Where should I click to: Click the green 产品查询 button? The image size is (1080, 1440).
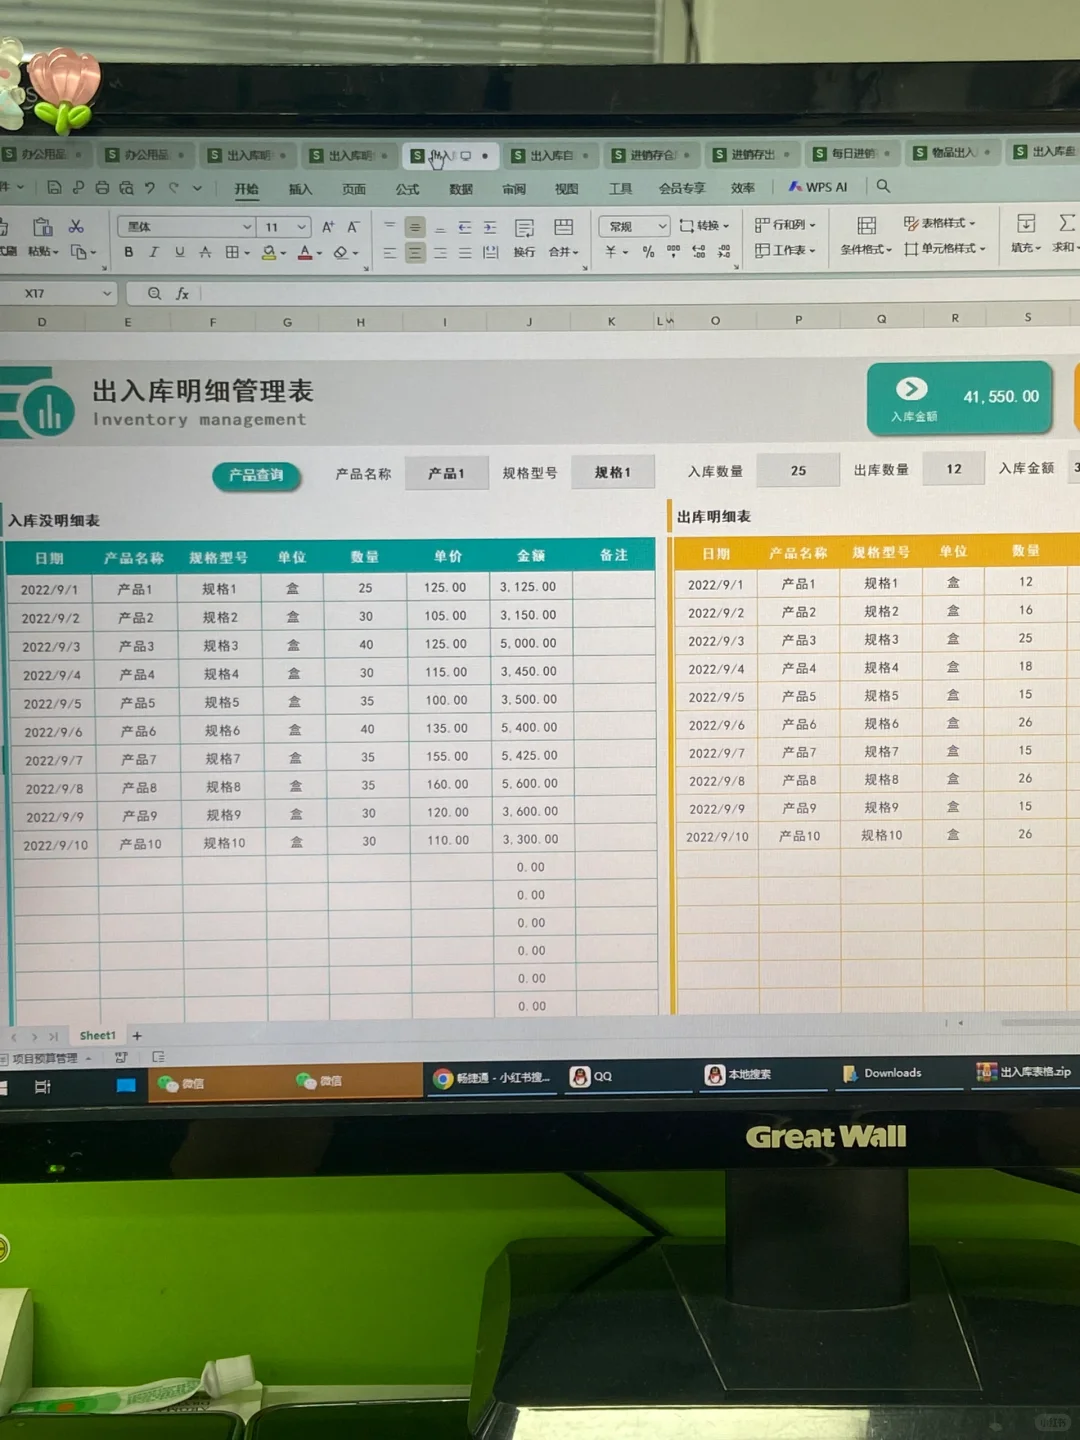click(256, 475)
